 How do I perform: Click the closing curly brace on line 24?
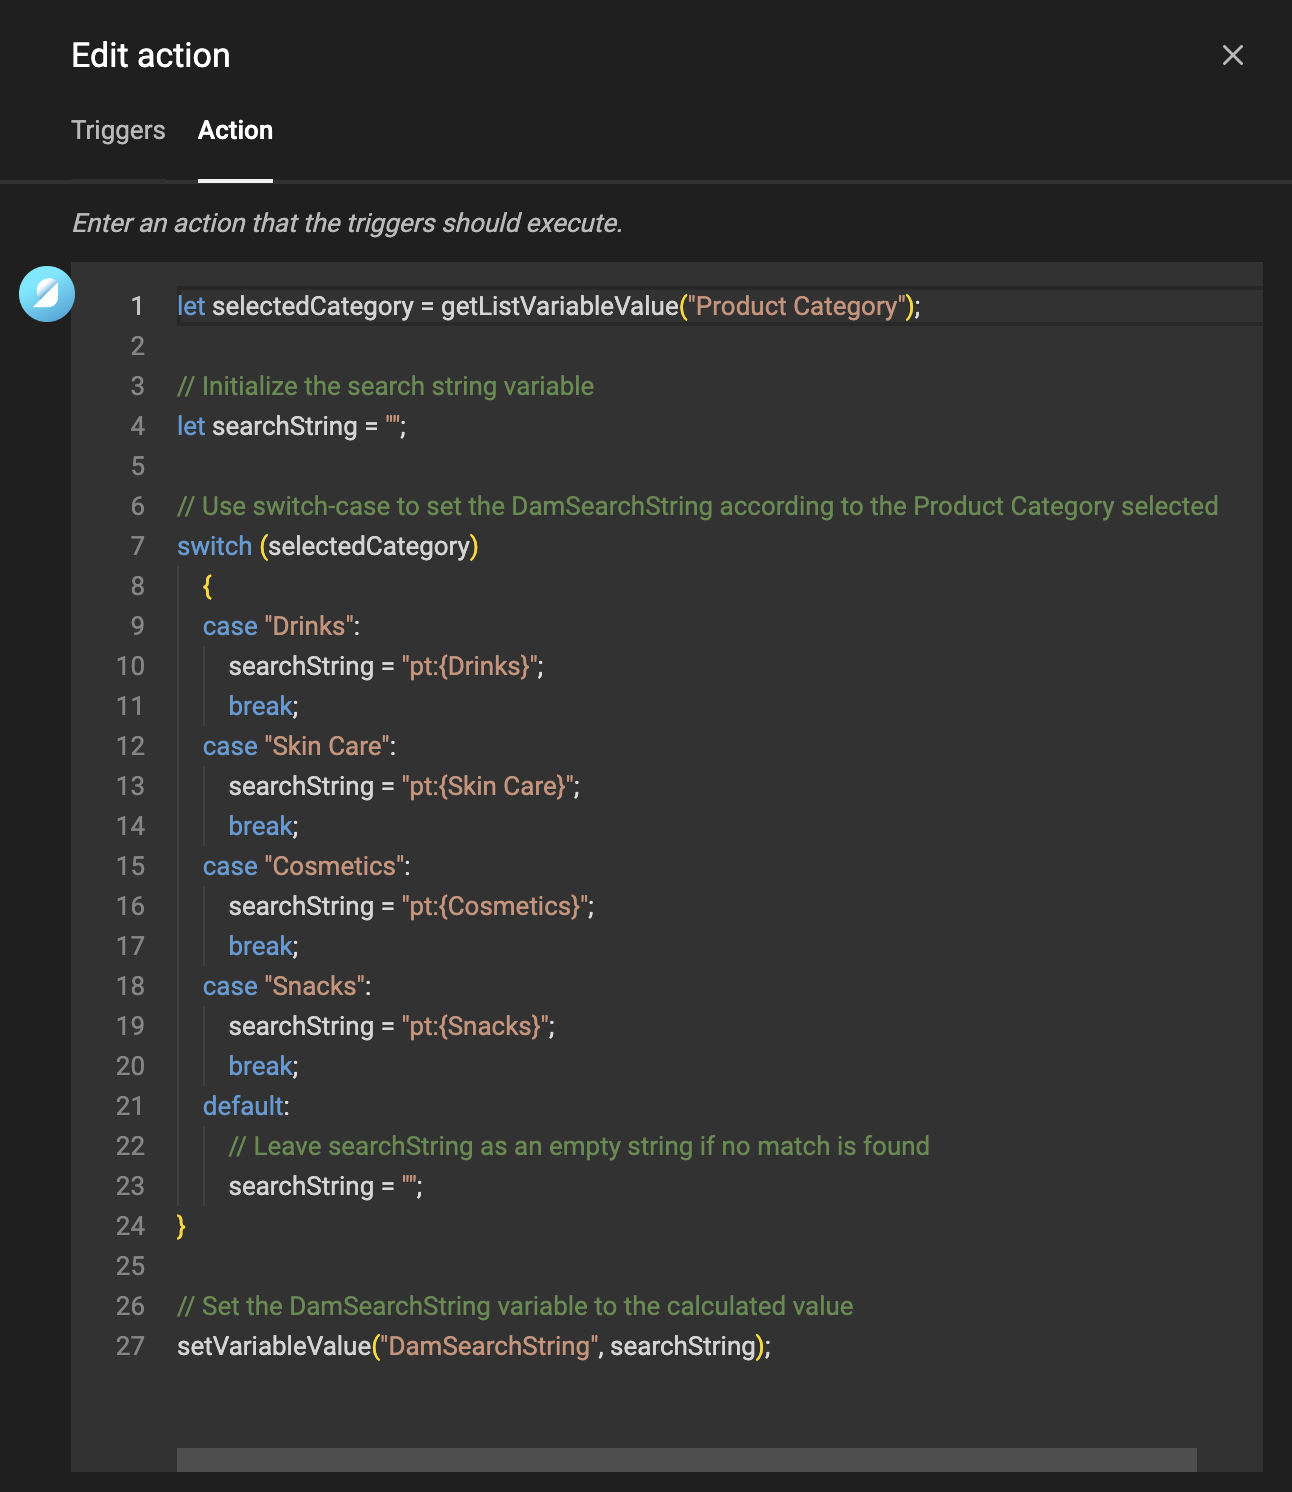[181, 1226]
